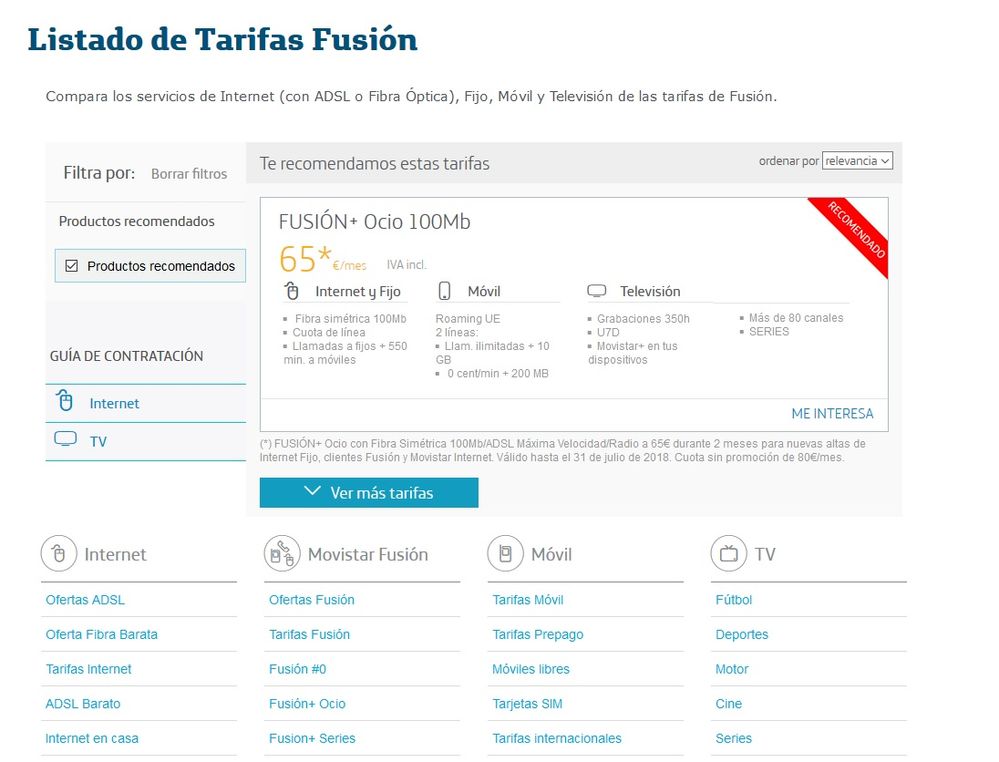Viewport: 999px width, 762px height.
Task: Open the ordenar por relevancia dropdown
Action: coord(857,161)
